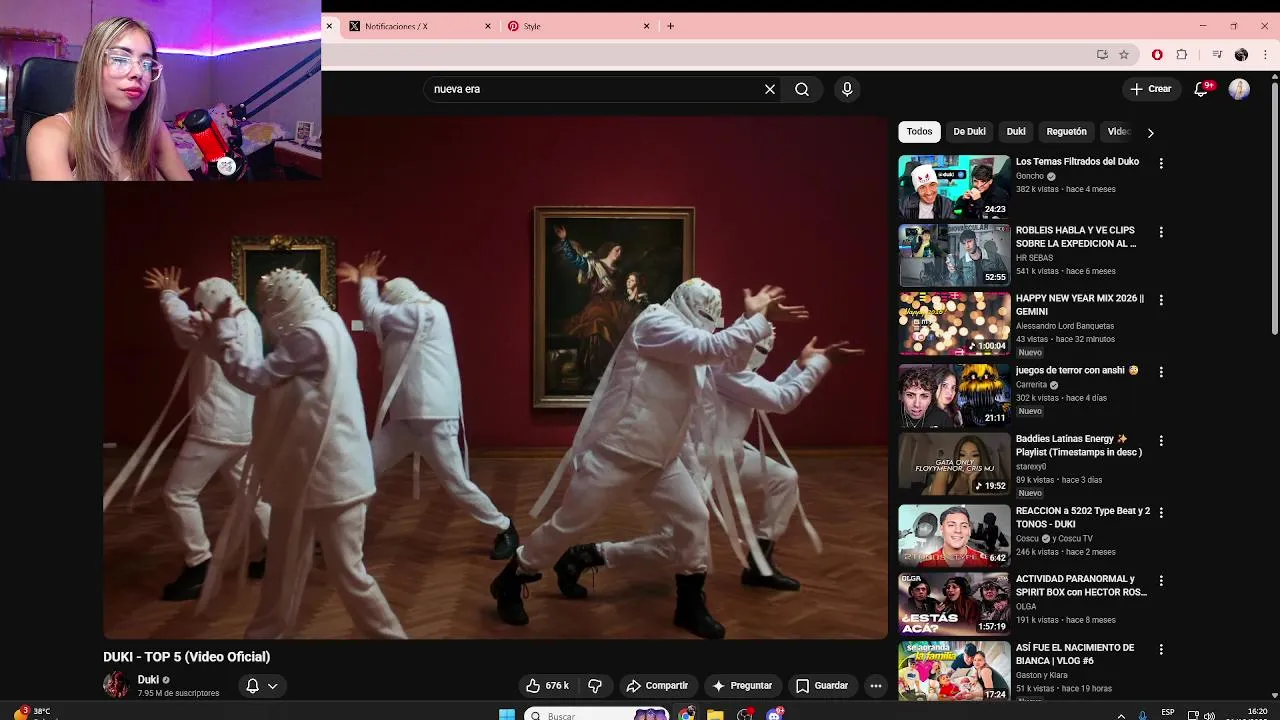The width and height of the screenshot is (1280, 720).
Task: Open options for 'ACTIVIDAD PARANORMAL y SPIRIT BOX'
Action: tap(1161, 580)
